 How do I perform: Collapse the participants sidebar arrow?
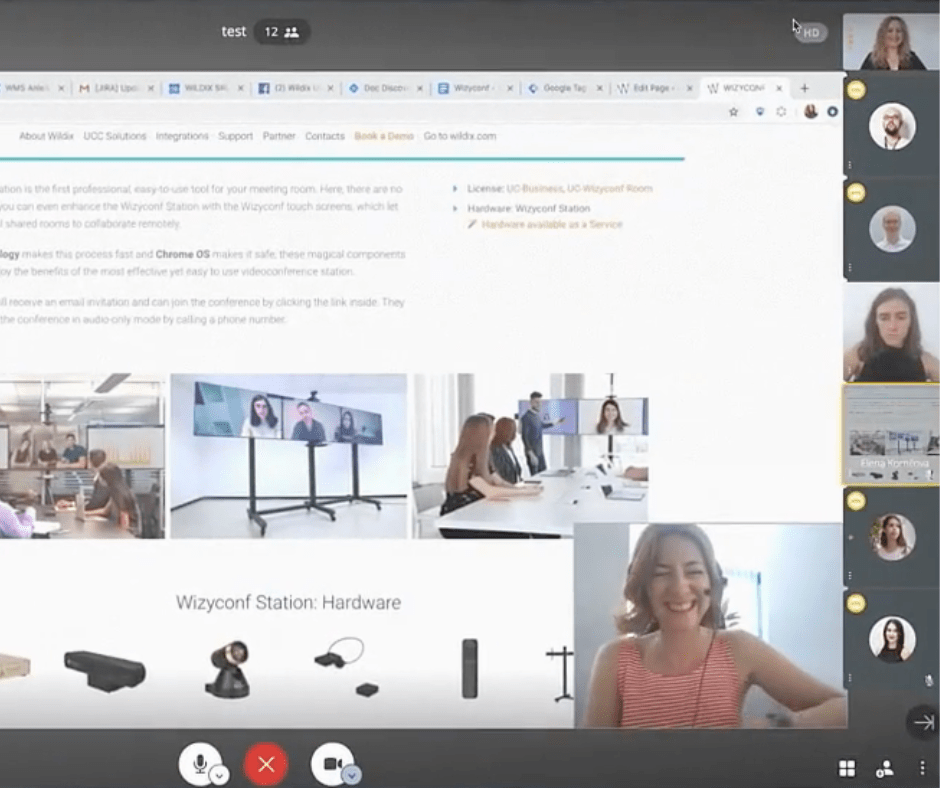923,723
